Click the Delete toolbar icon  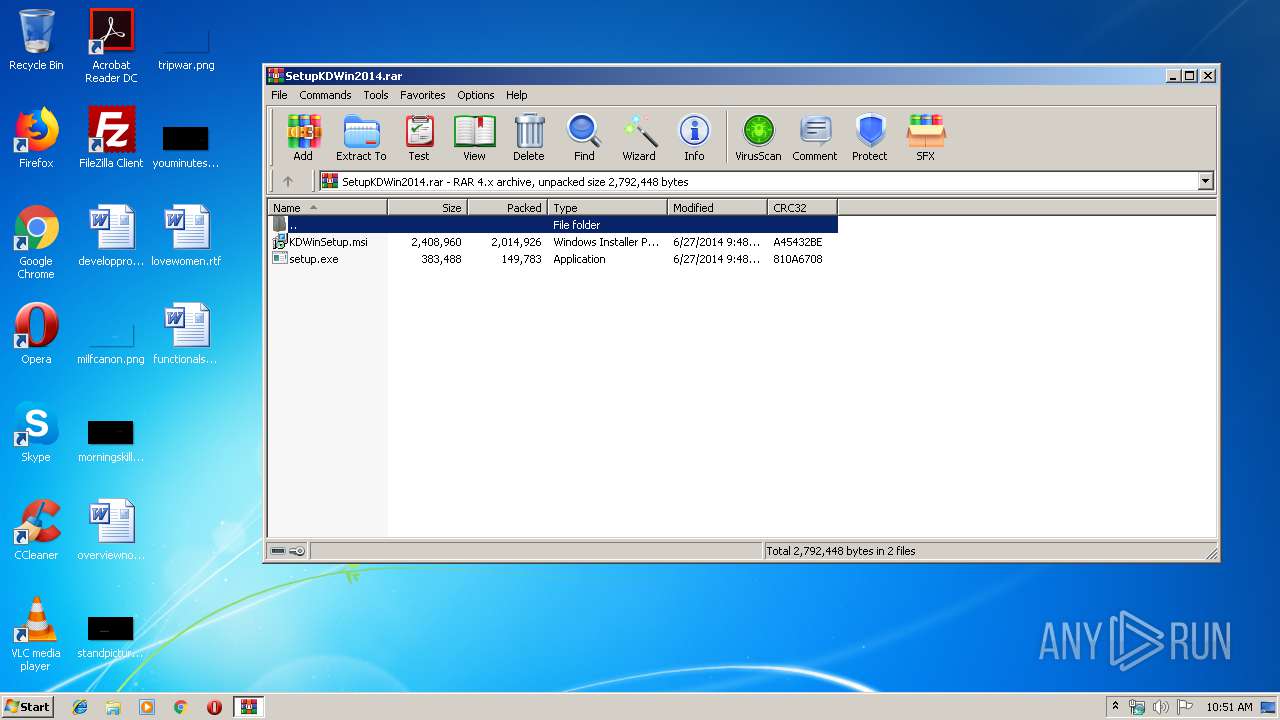529,138
